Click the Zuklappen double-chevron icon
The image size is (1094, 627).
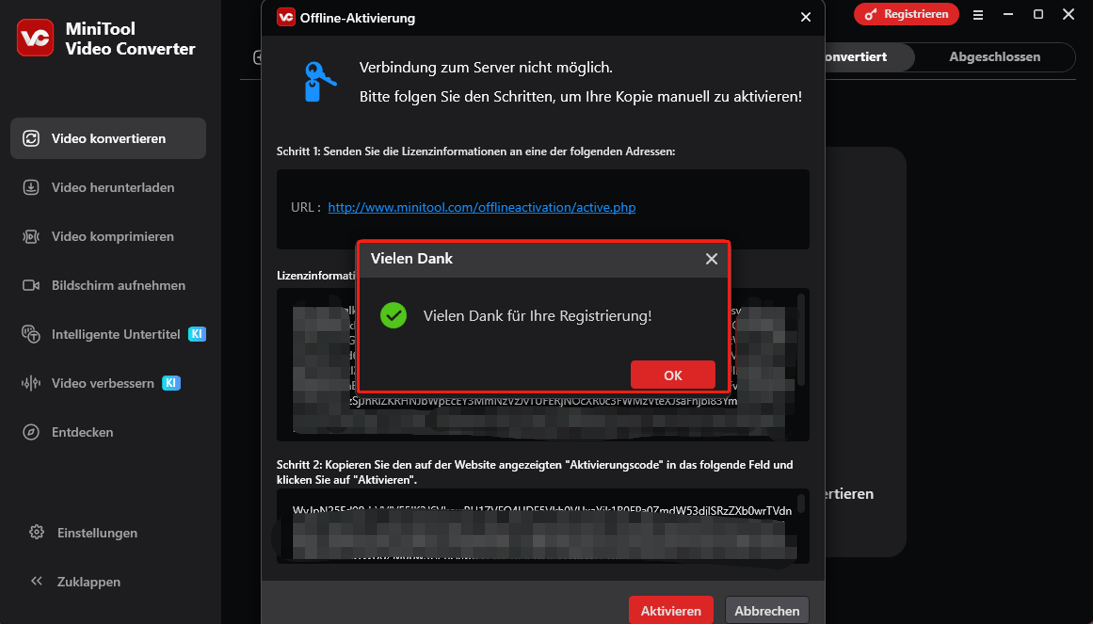pyautogui.click(x=36, y=580)
